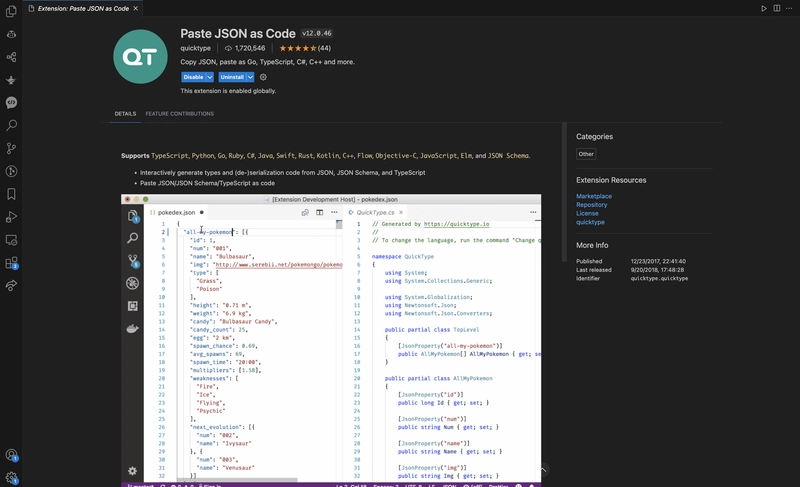Open the Manage gear in the activity bar
Image resolution: width=800 pixels, height=487 pixels.
(x=11, y=478)
